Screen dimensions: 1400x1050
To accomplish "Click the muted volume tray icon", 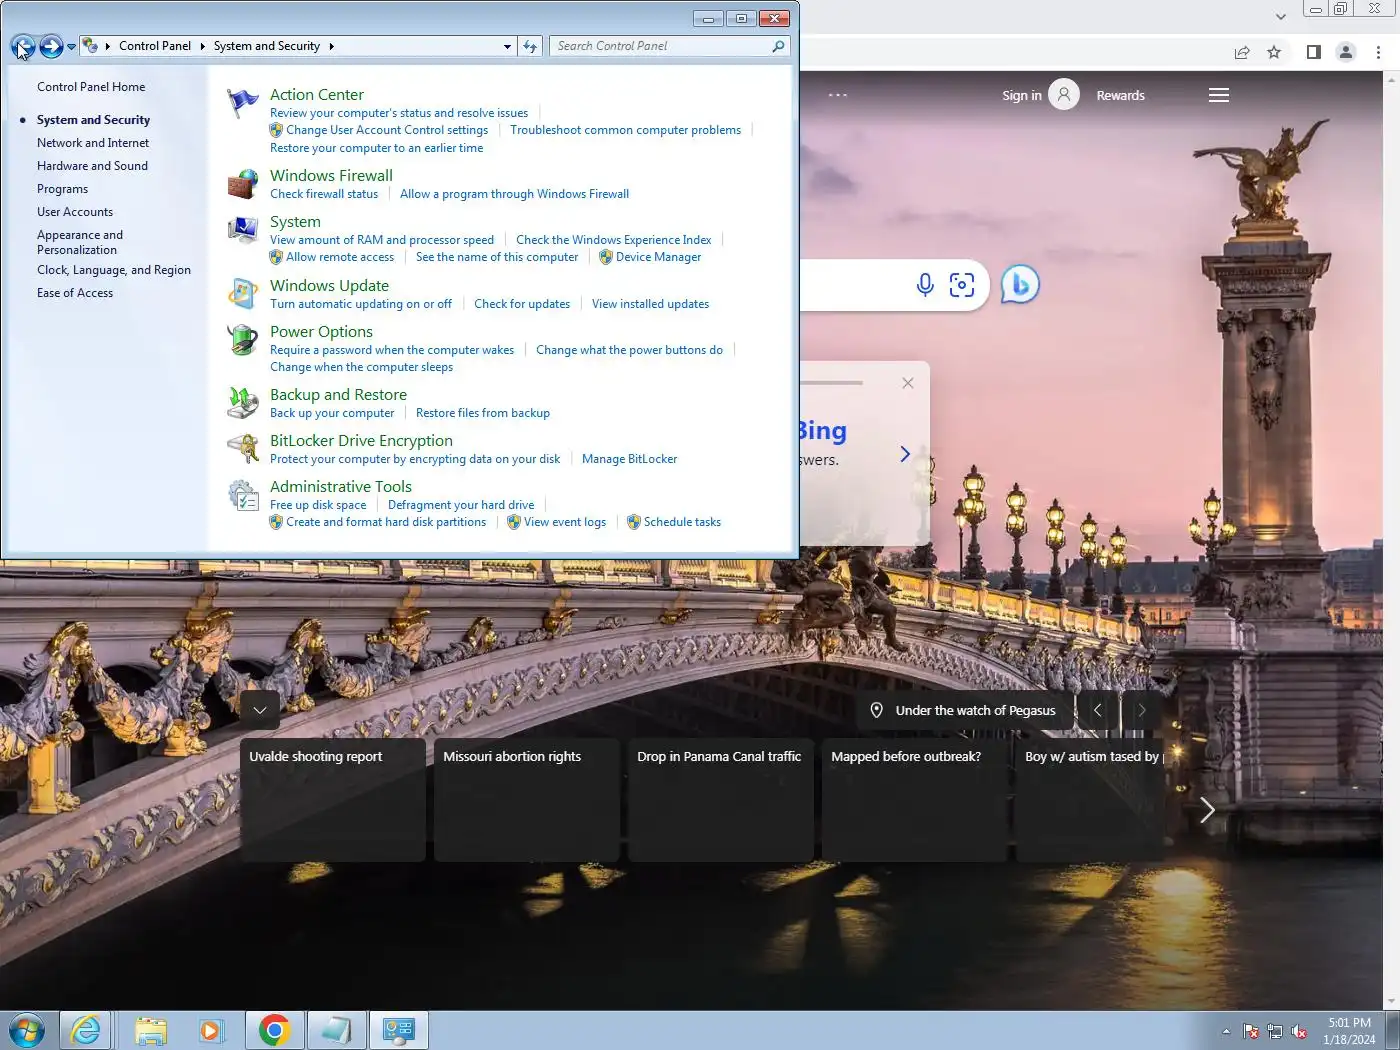I will (1299, 1031).
